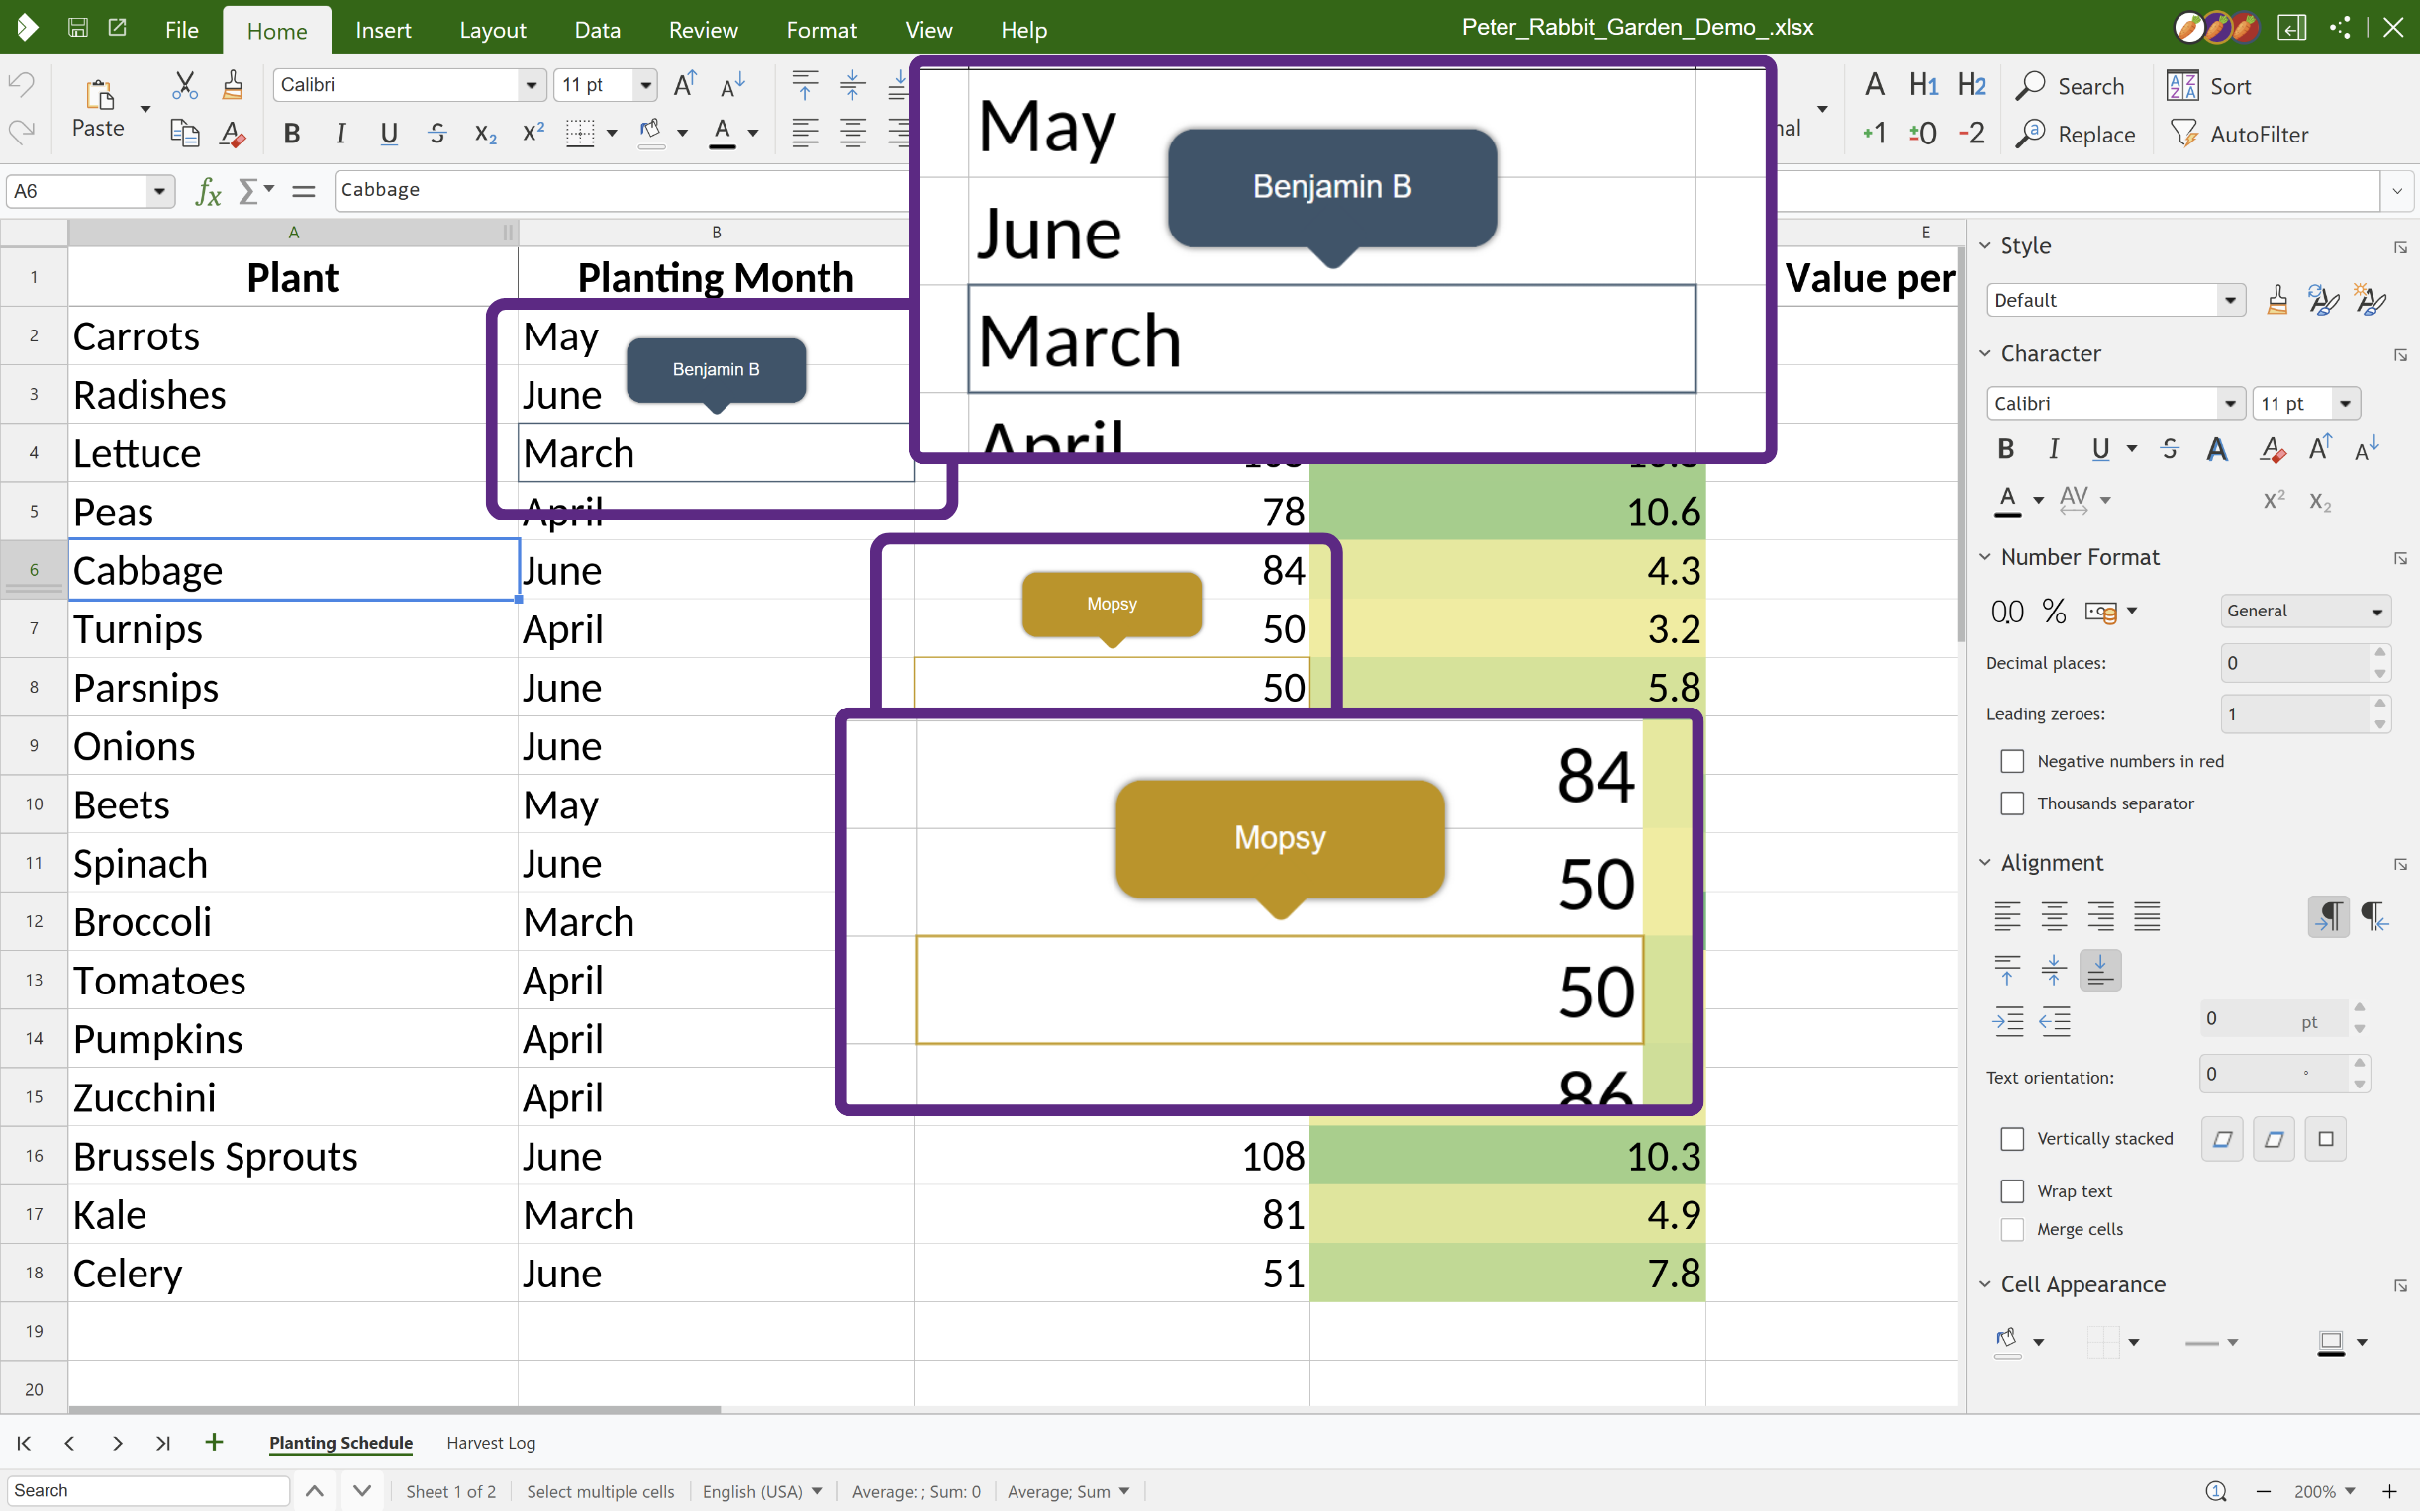Click the function wizard fx icon
Viewport: 2421px width, 1512px height.
coord(208,191)
